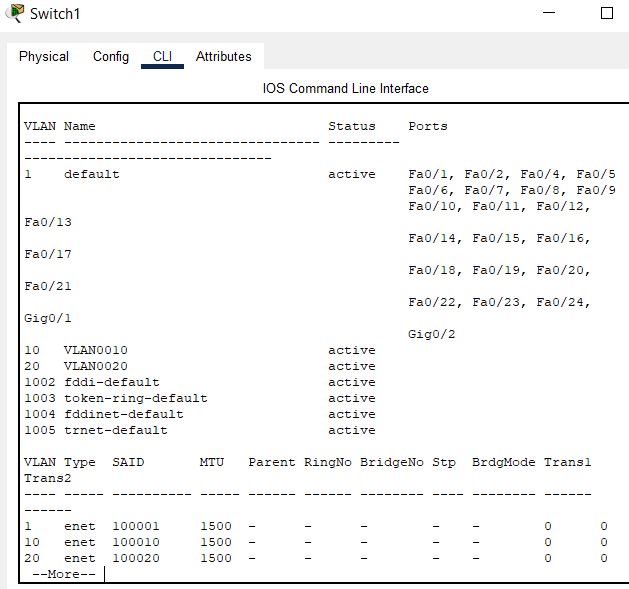Open the Physical tab
The height and width of the screenshot is (589, 629).
pyautogui.click(x=44, y=57)
